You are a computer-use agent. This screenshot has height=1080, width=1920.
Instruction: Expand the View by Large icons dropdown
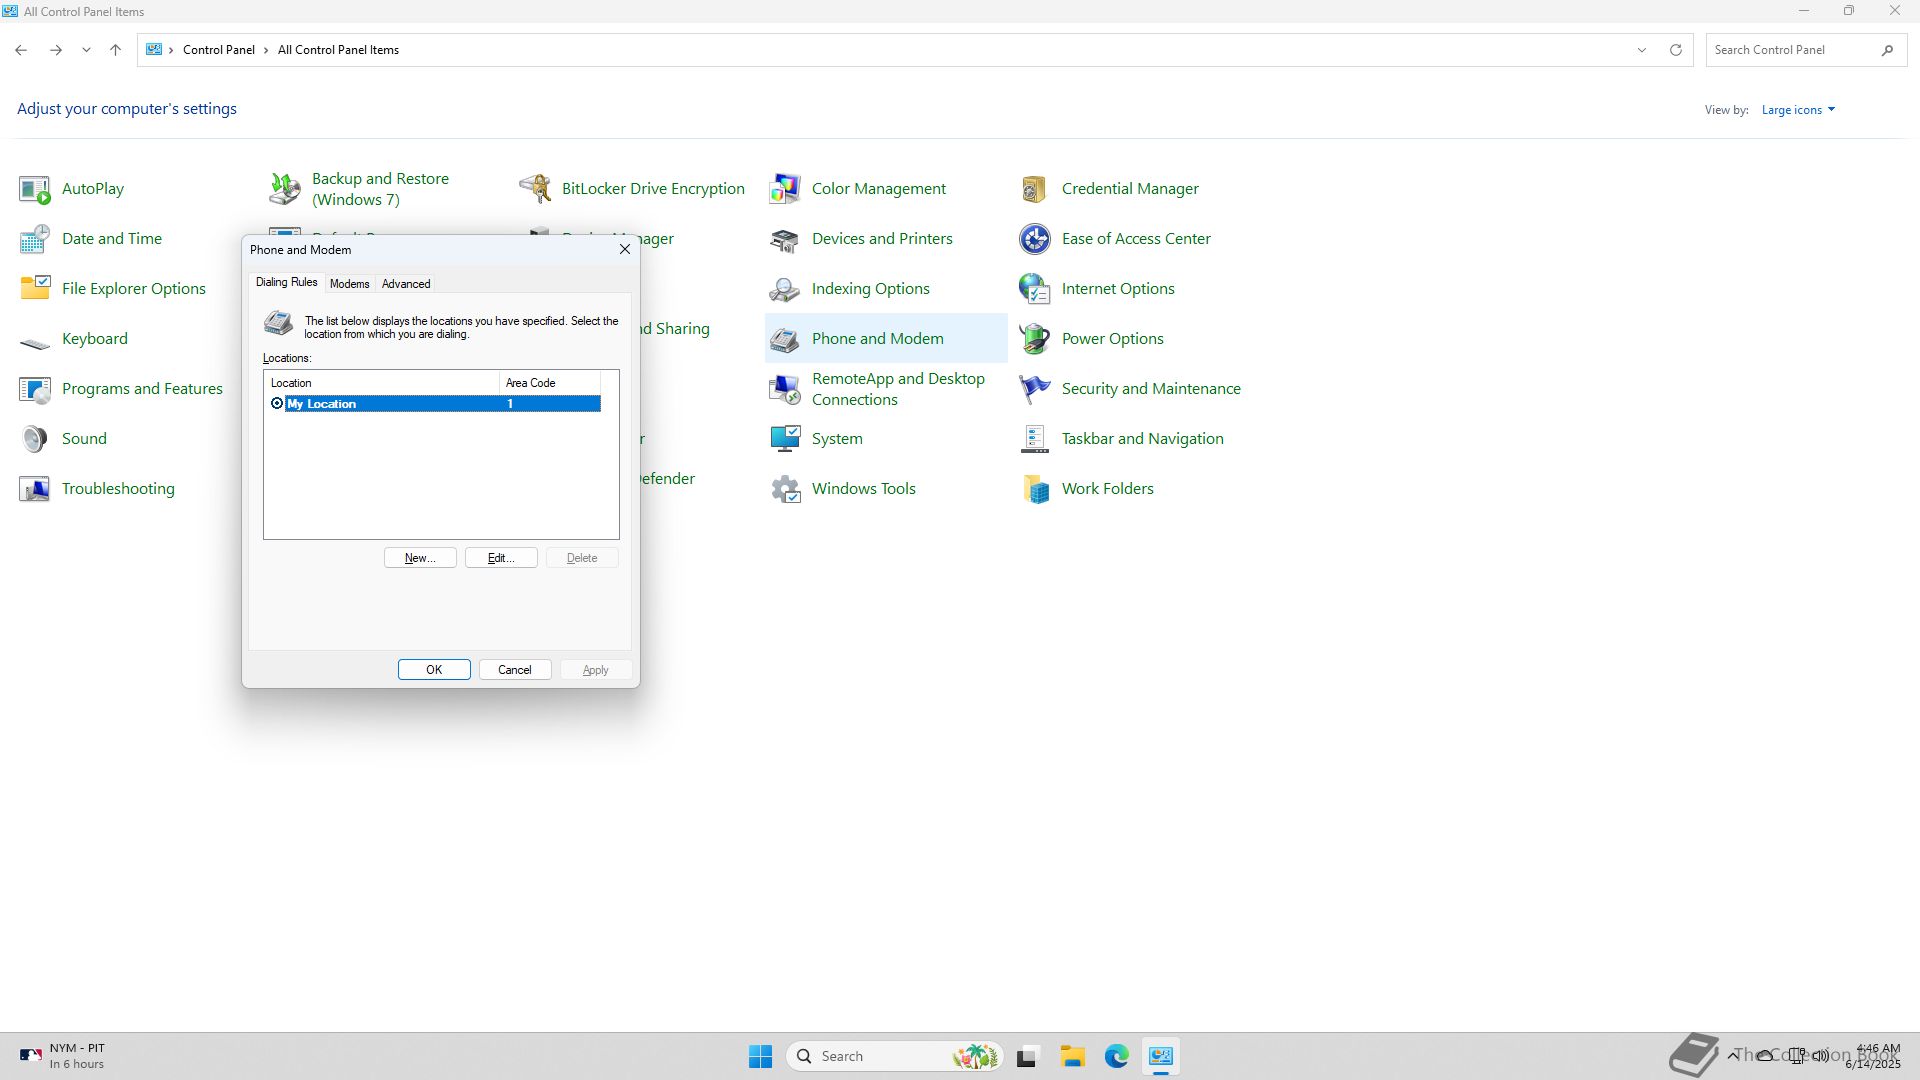(x=1798, y=110)
